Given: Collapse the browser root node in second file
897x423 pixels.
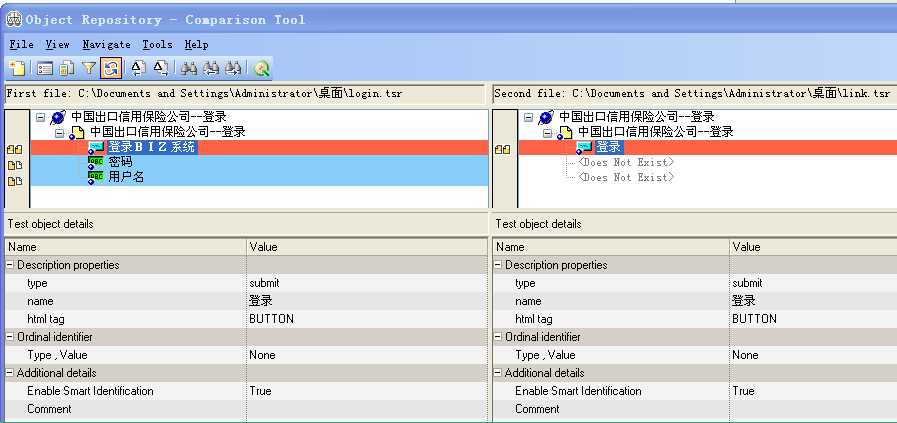Looking at the screenshot, I should tap(528, 117).
